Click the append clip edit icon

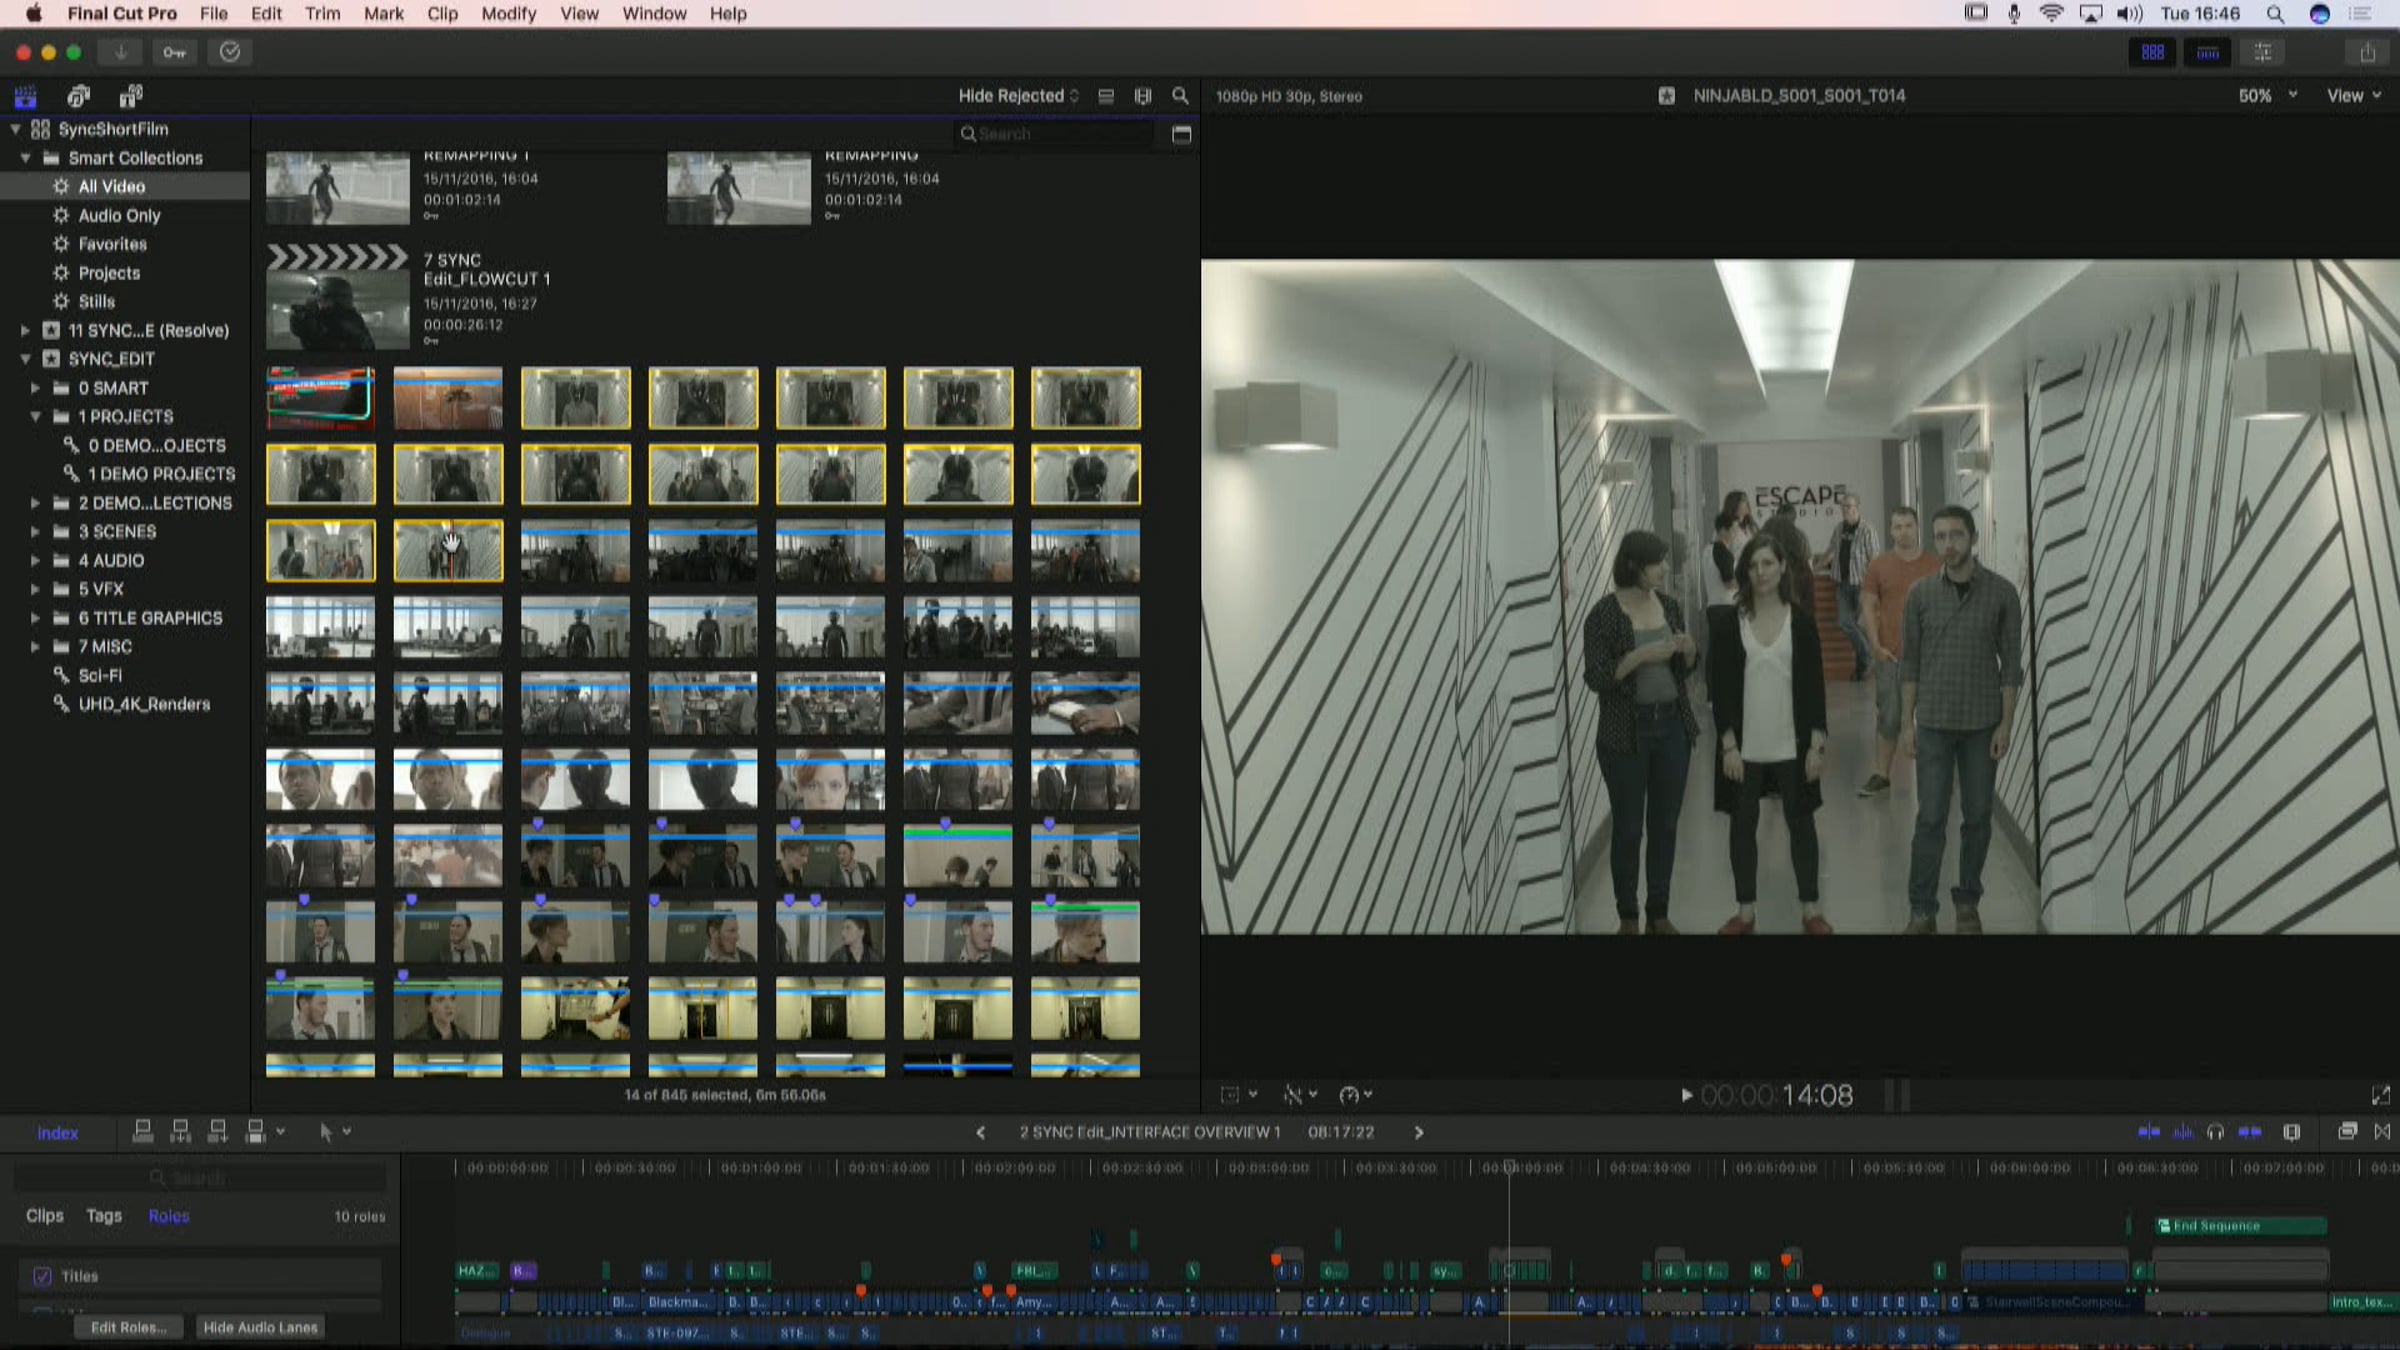pyautogui.click(x=217, y=1131)
